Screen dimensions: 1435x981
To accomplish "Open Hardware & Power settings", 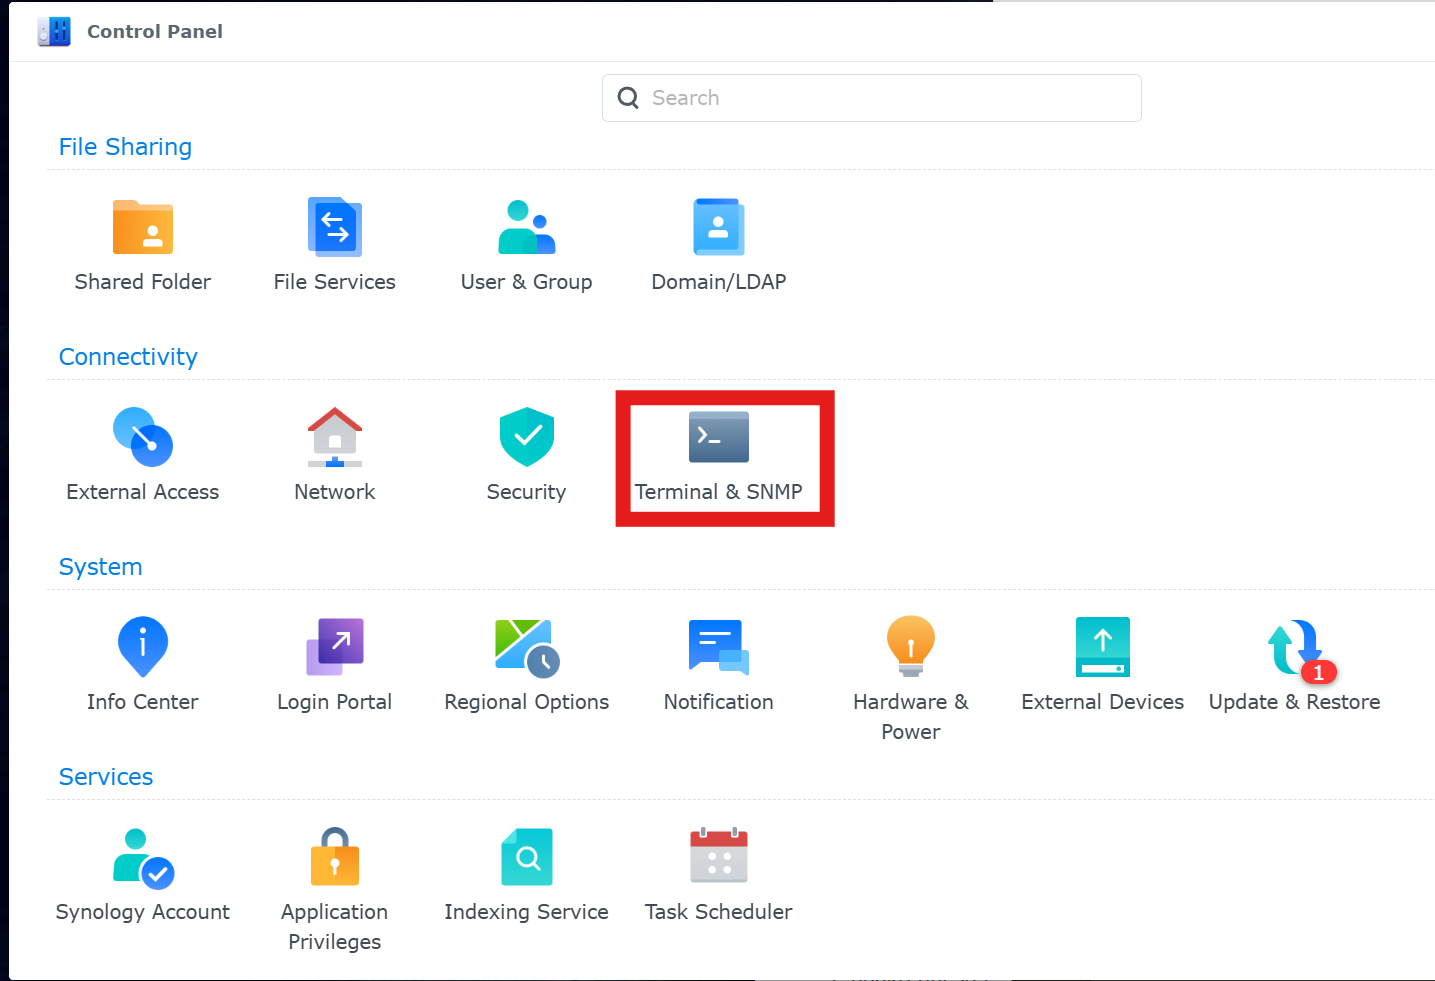I will click(911, 647).
